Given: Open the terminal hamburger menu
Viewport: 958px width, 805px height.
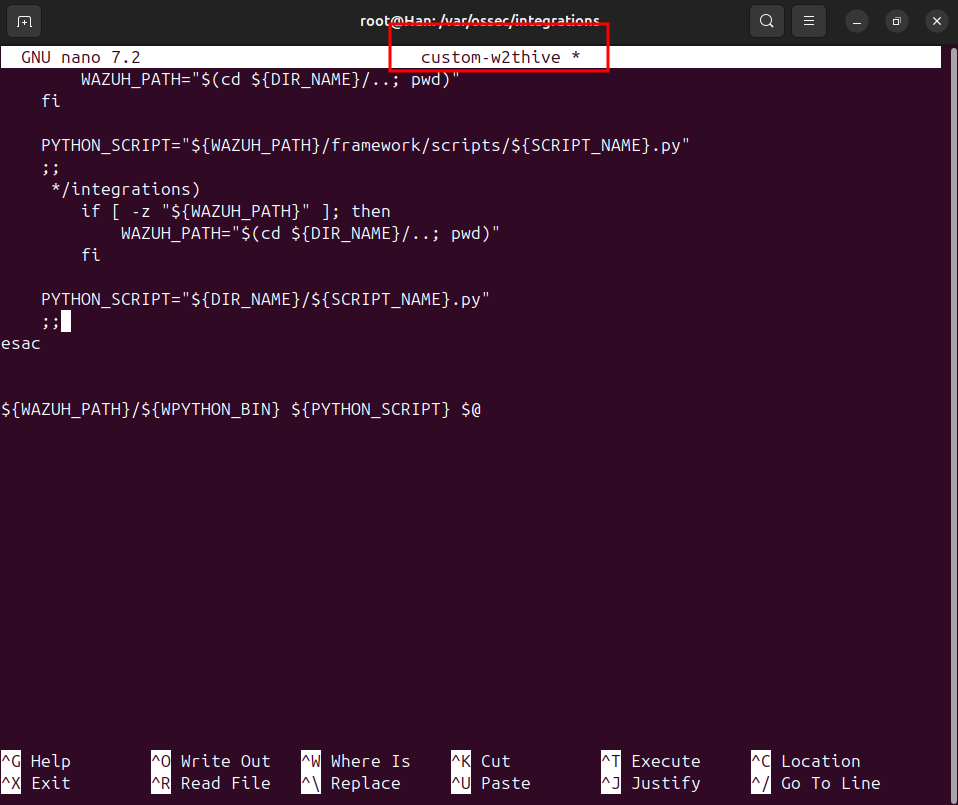Looking at the screenshot, I should point(808,21).
